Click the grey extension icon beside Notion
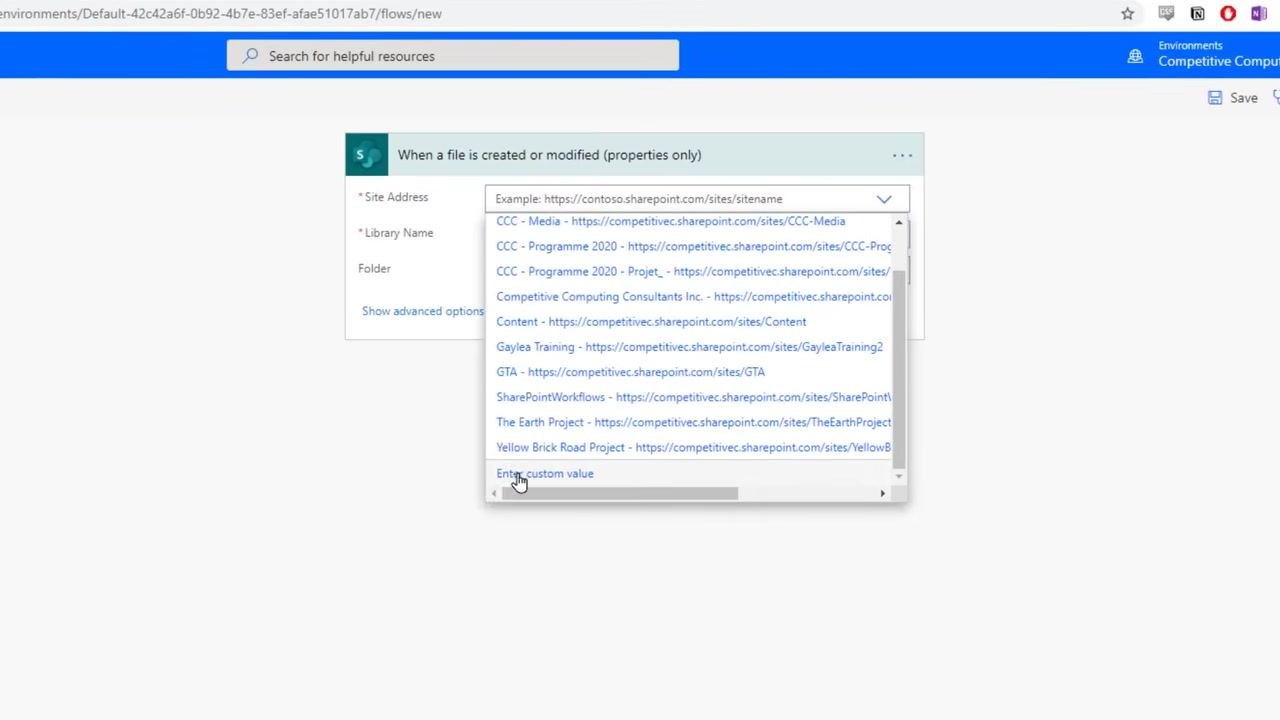 [1166, 14]
